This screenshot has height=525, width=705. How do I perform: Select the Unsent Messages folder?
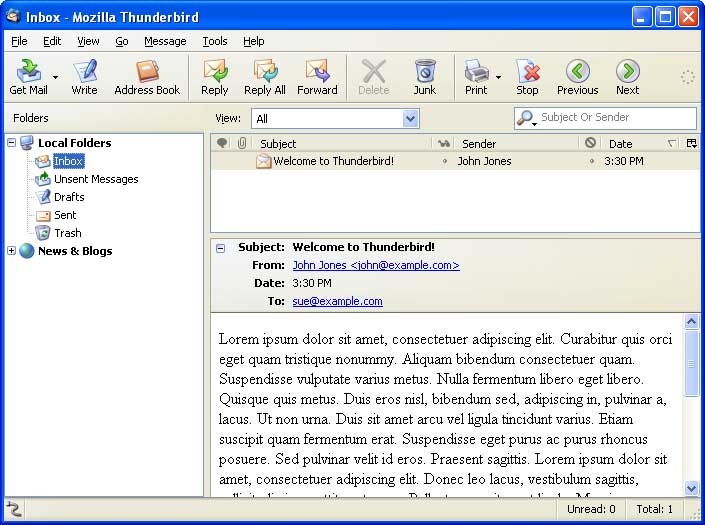click(96, 179)
